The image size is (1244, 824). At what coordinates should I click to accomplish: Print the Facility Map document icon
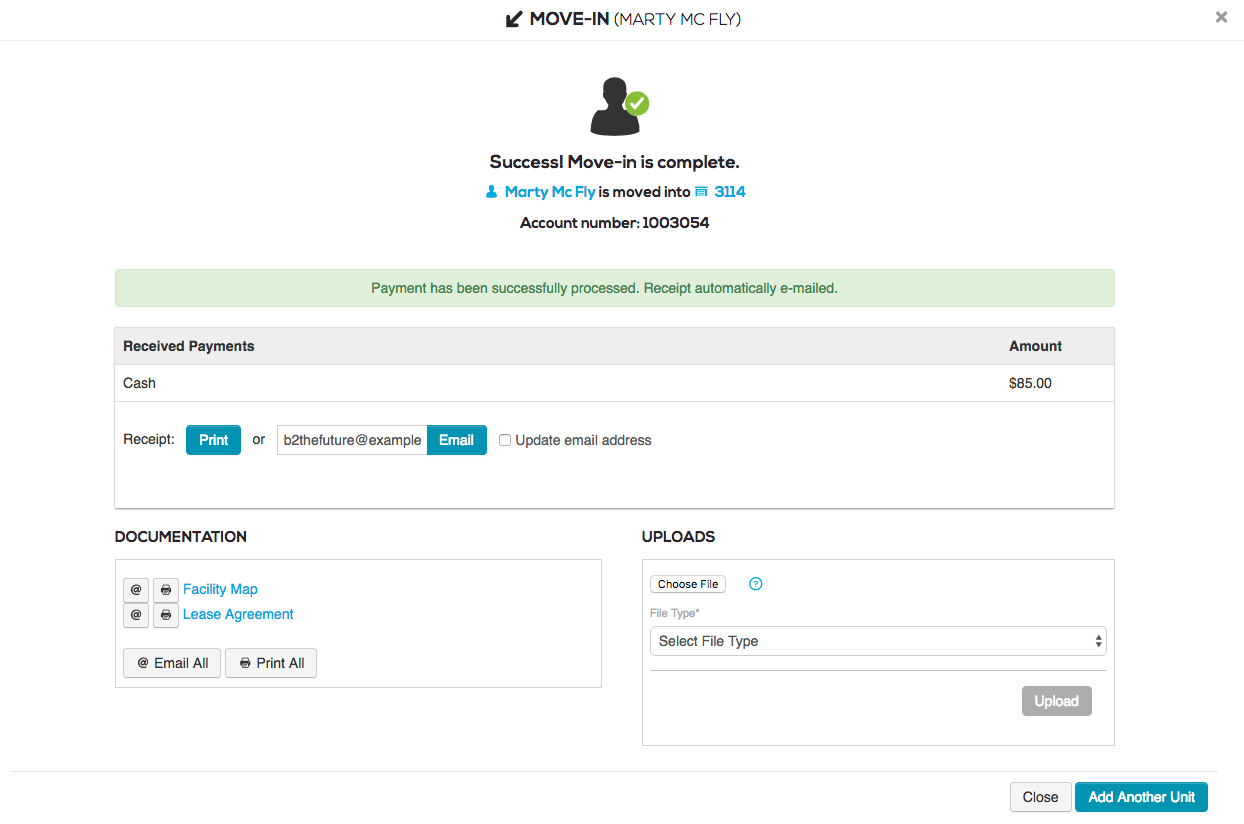(x=166, y=590)
